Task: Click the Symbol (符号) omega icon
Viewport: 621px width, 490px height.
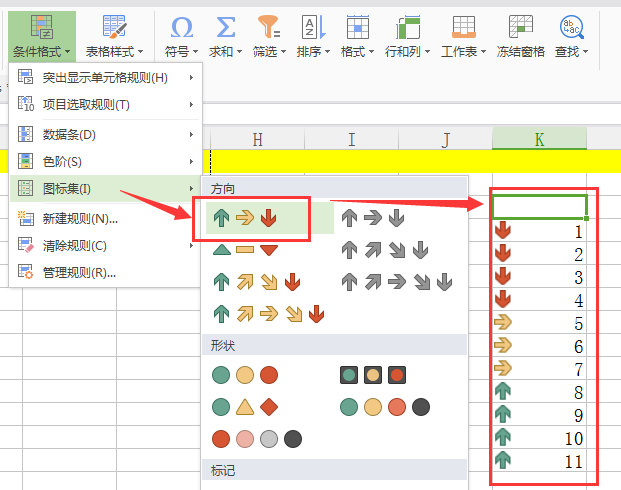Action: pyautogui.click(x=182, y=26)
